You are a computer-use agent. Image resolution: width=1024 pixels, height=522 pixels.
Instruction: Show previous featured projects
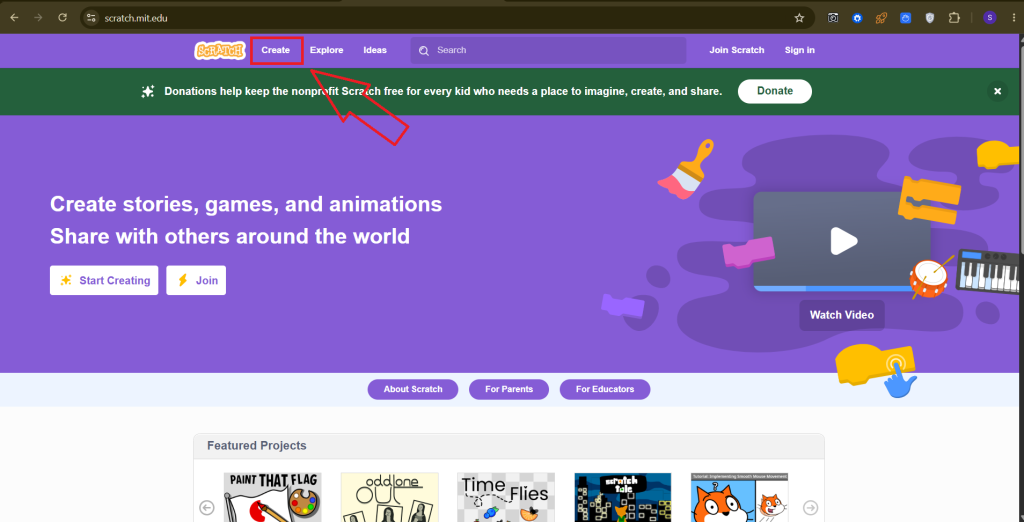[x=207, y=507]
